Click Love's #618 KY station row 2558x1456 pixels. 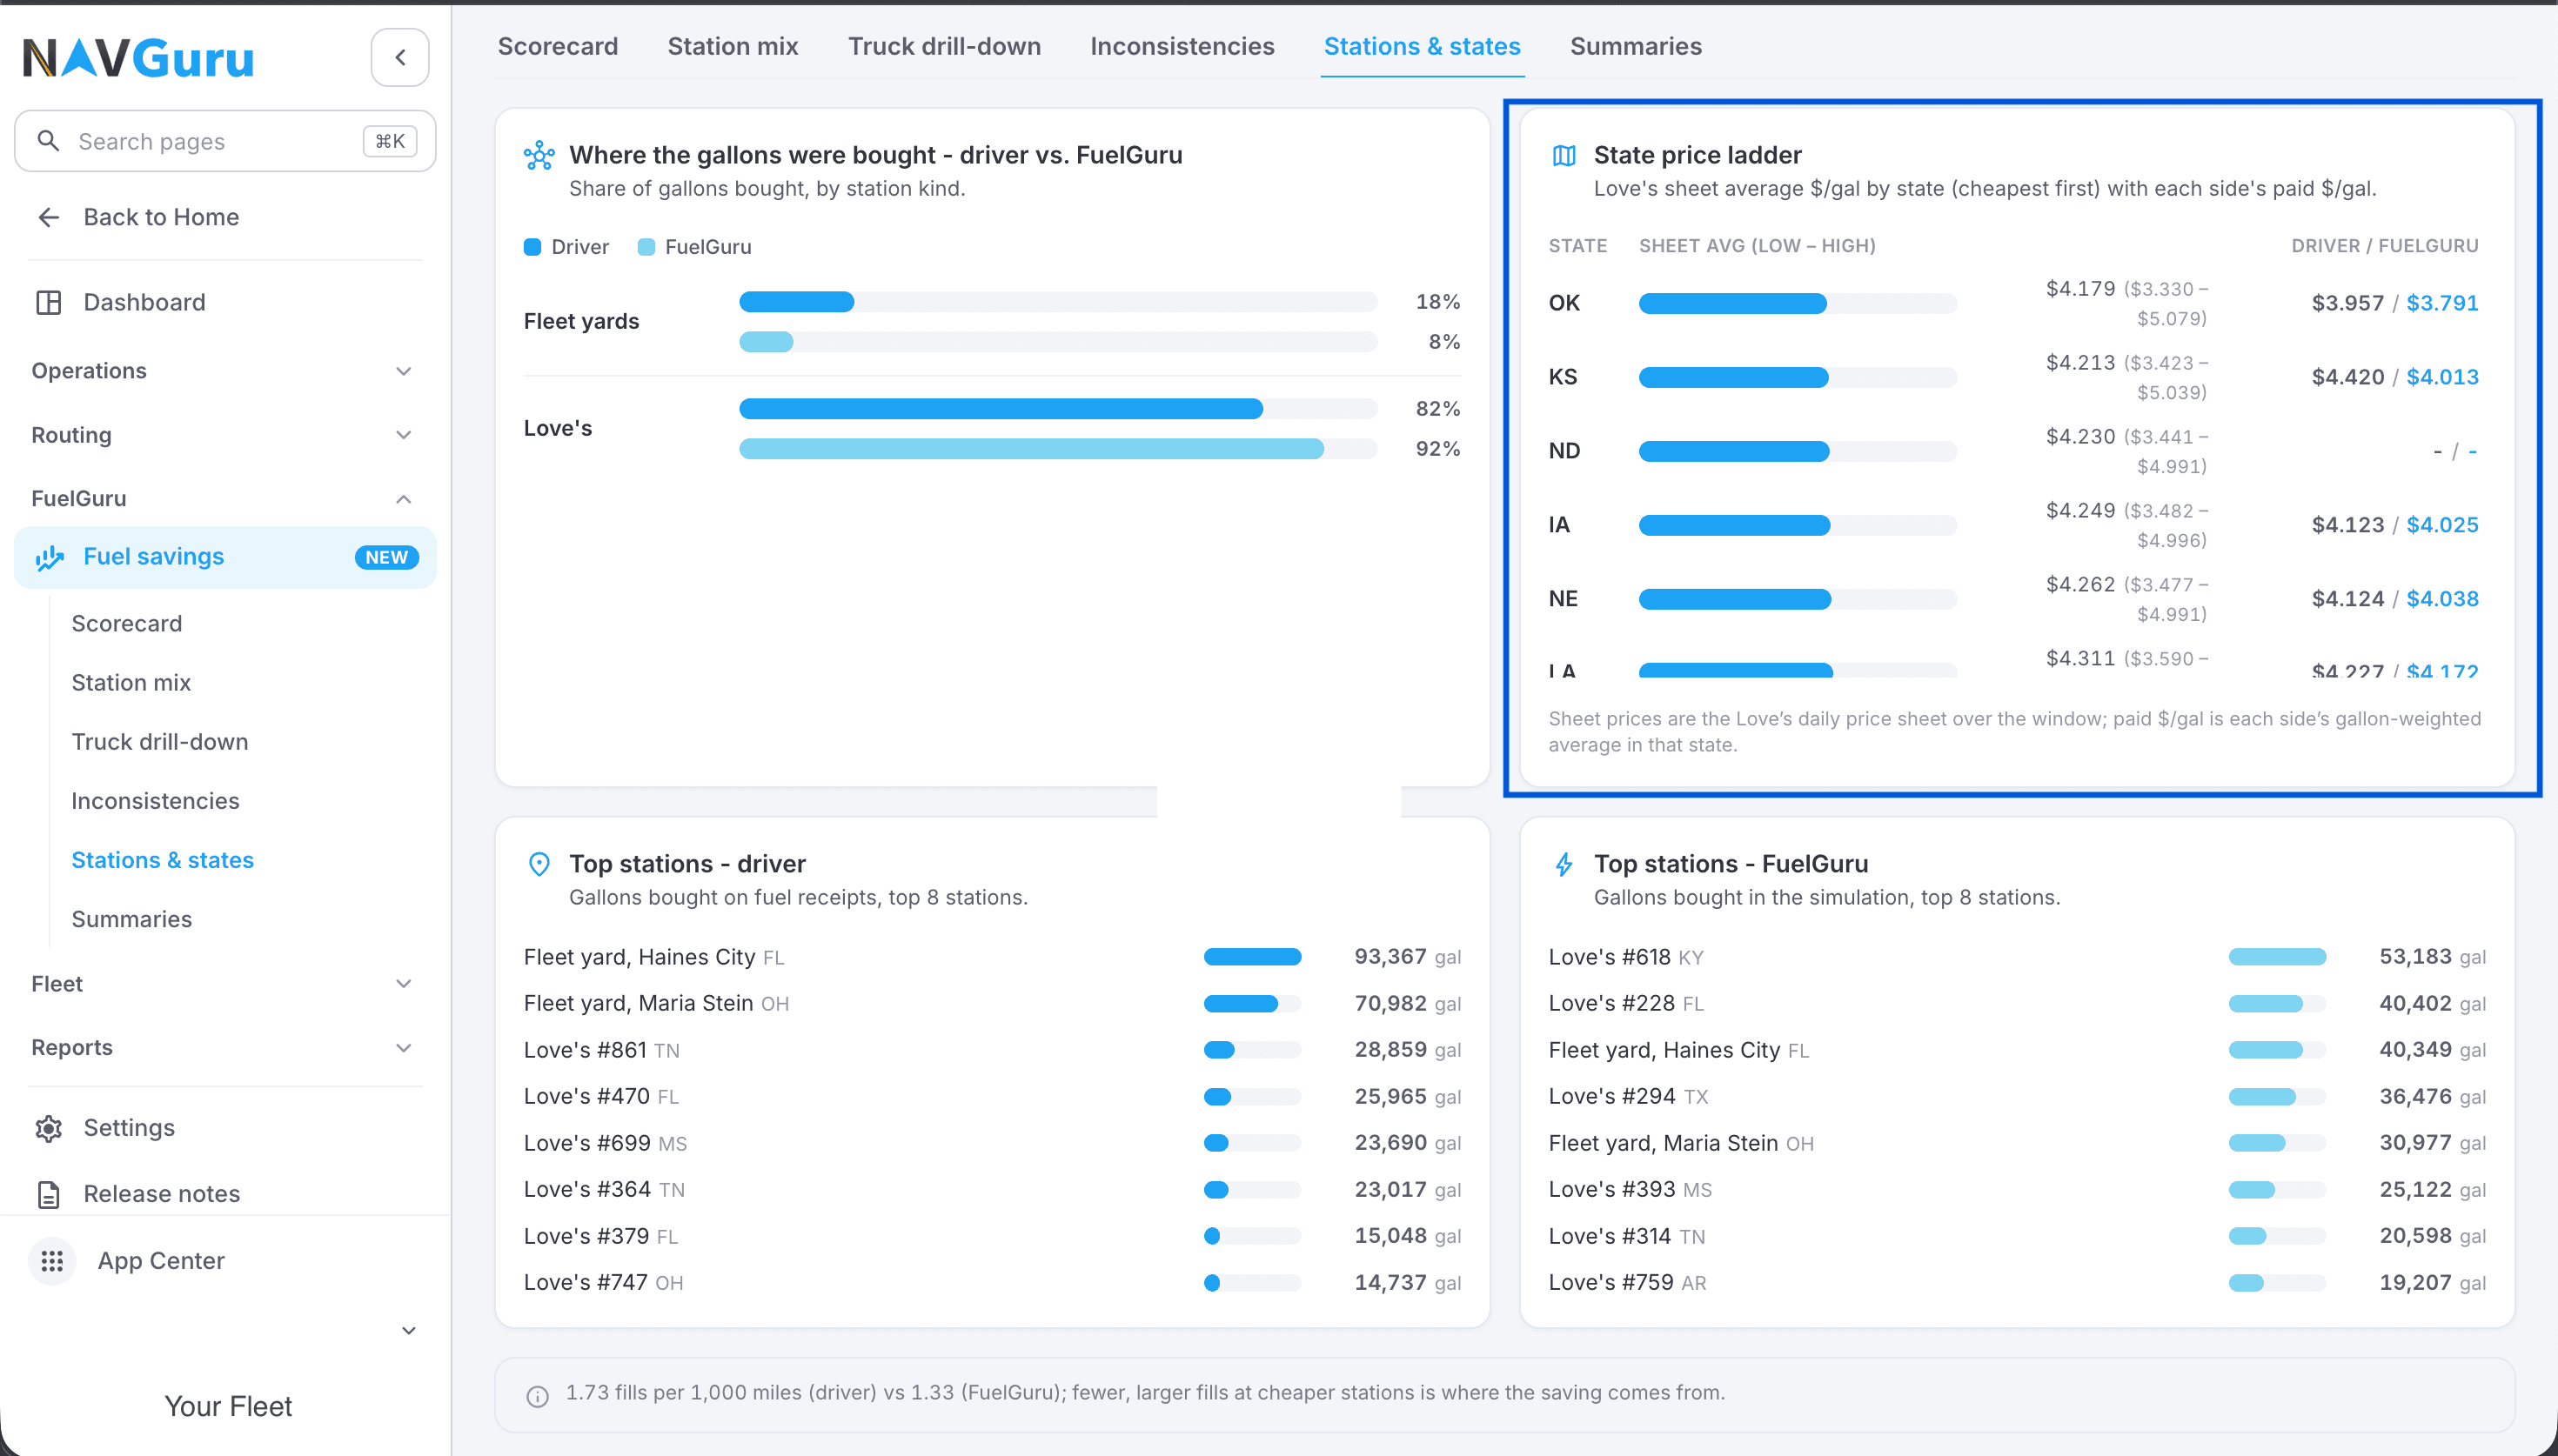pos(2017,957)
